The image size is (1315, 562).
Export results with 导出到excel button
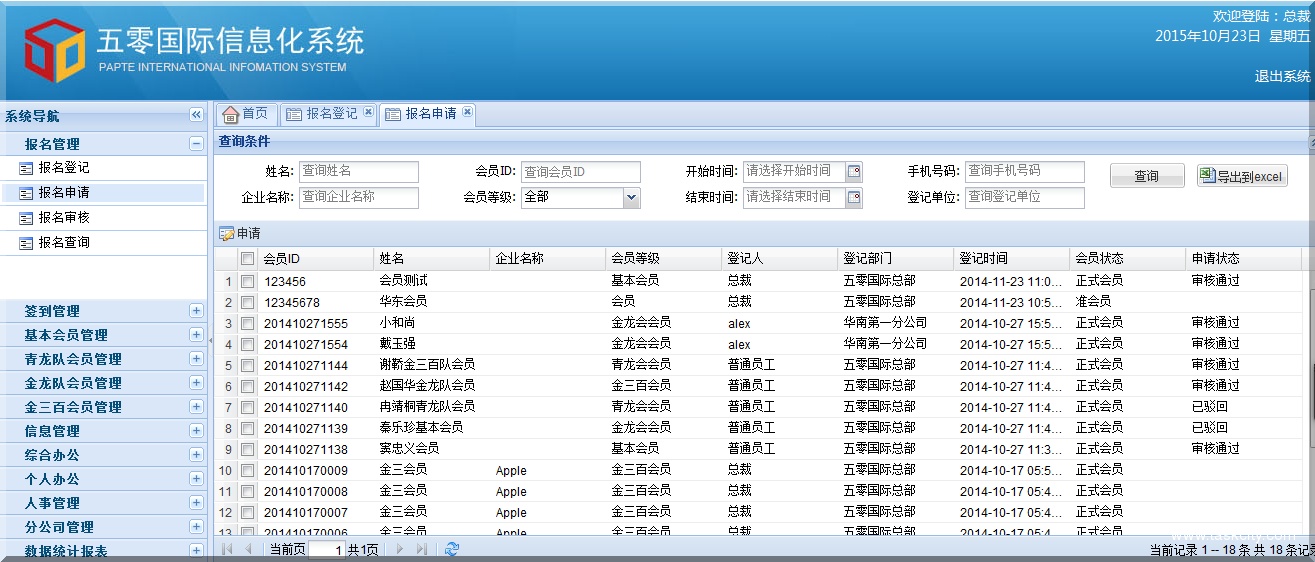(1242, 177)
